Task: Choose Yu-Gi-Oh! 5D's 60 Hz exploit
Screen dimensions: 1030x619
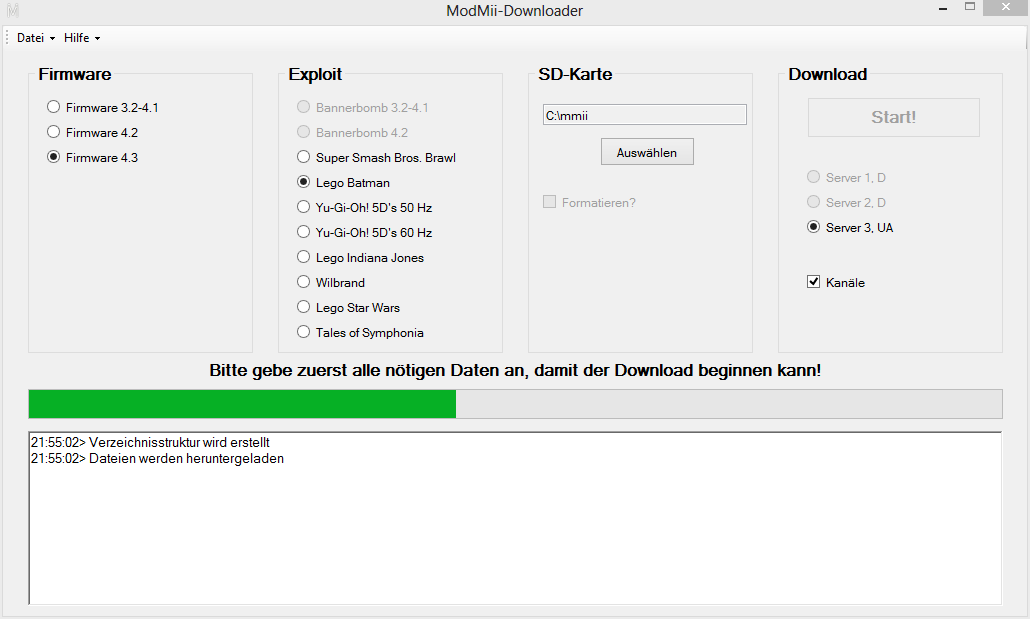Action: pos(304,232)
